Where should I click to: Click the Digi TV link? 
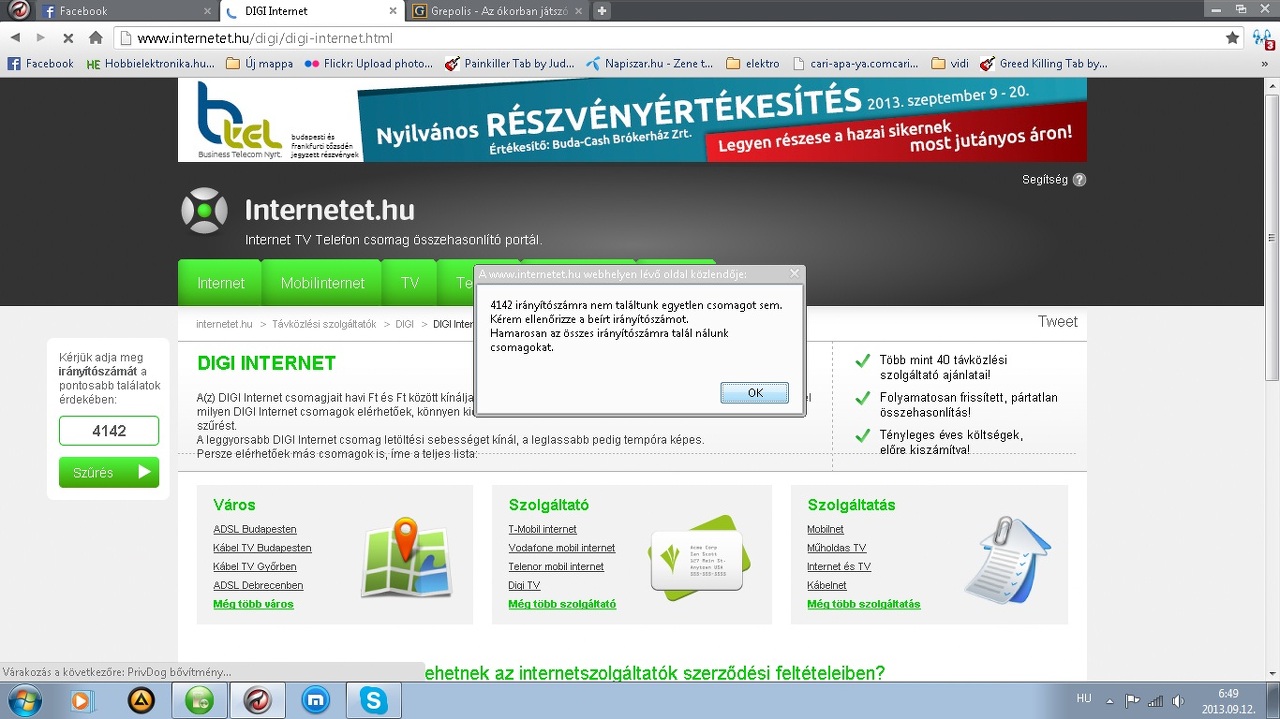click(524, 585)
